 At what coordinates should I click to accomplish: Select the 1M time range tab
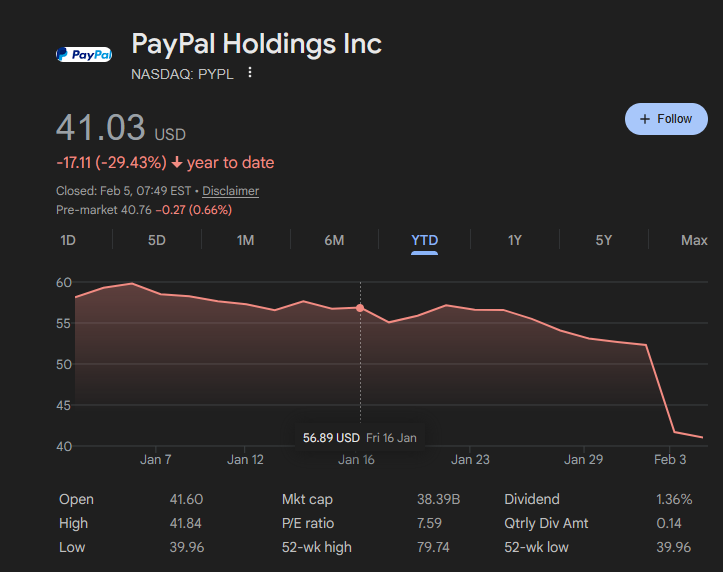(x=245, y=240)
